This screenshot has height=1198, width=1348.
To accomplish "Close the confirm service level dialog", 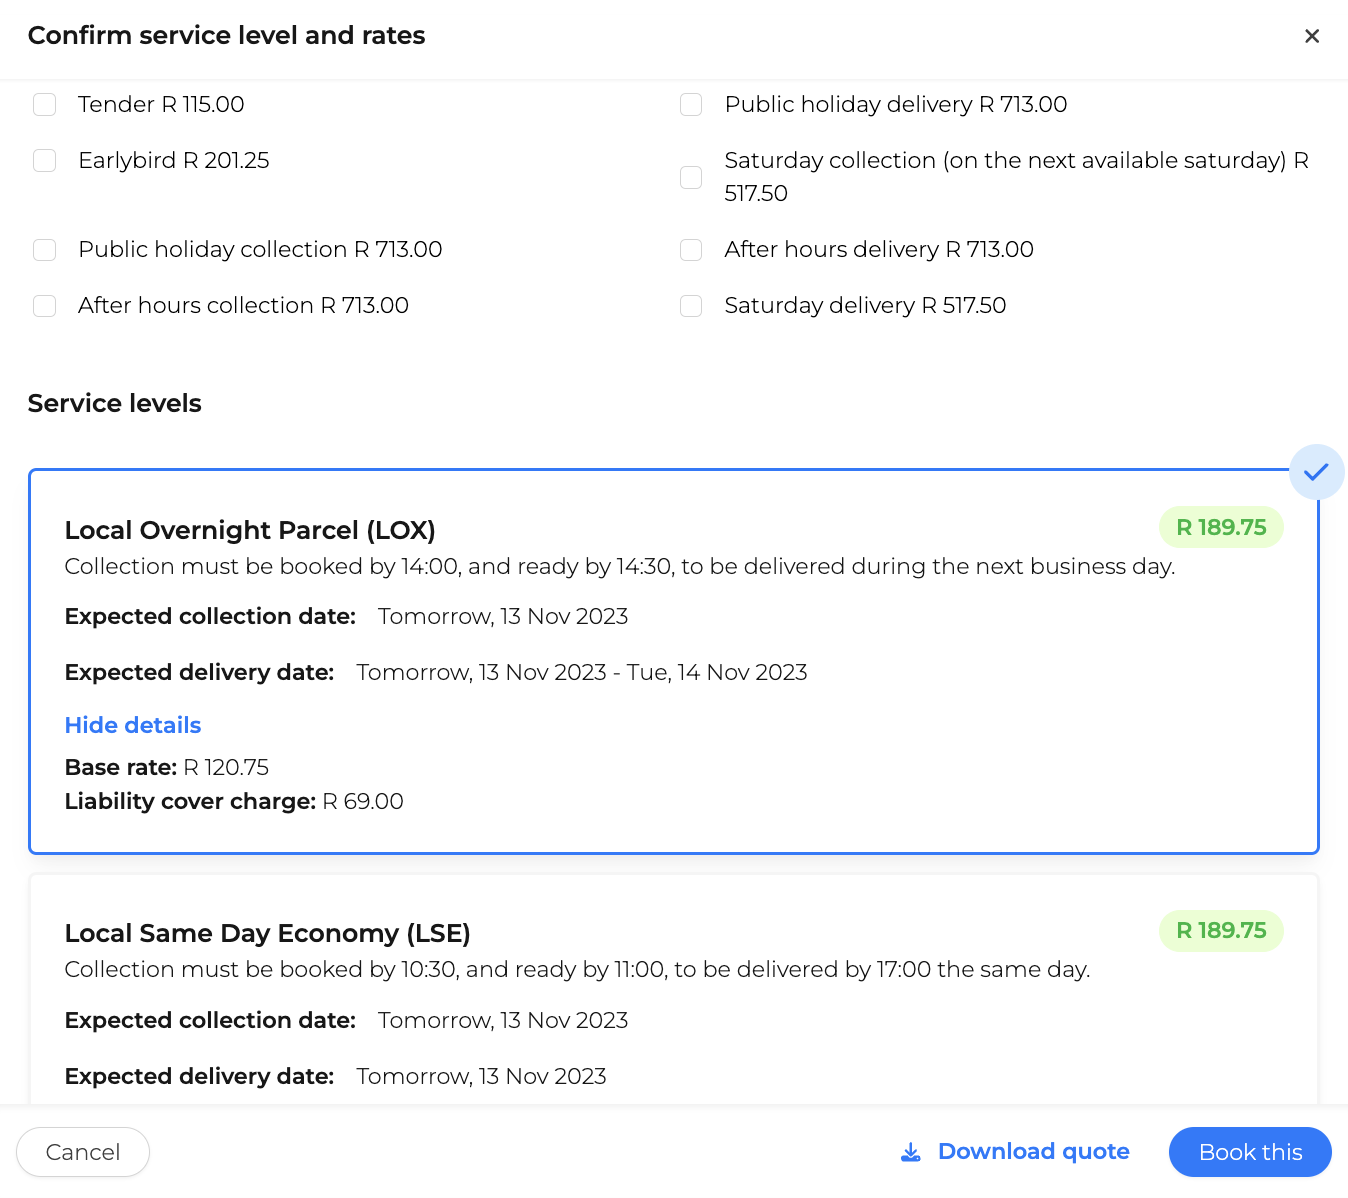I will tap(1312, 36).
